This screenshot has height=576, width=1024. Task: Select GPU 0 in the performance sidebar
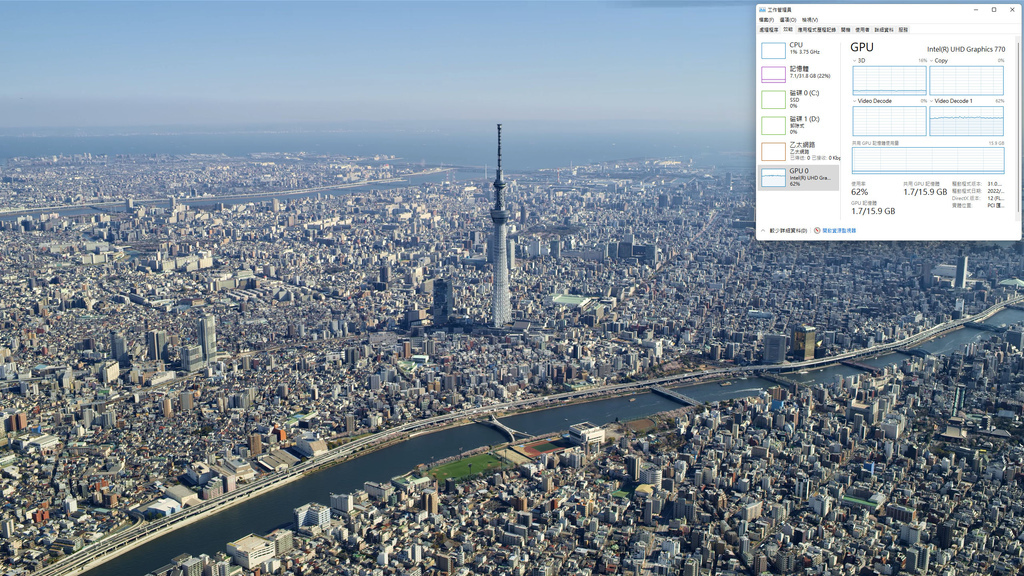(799, 178)
